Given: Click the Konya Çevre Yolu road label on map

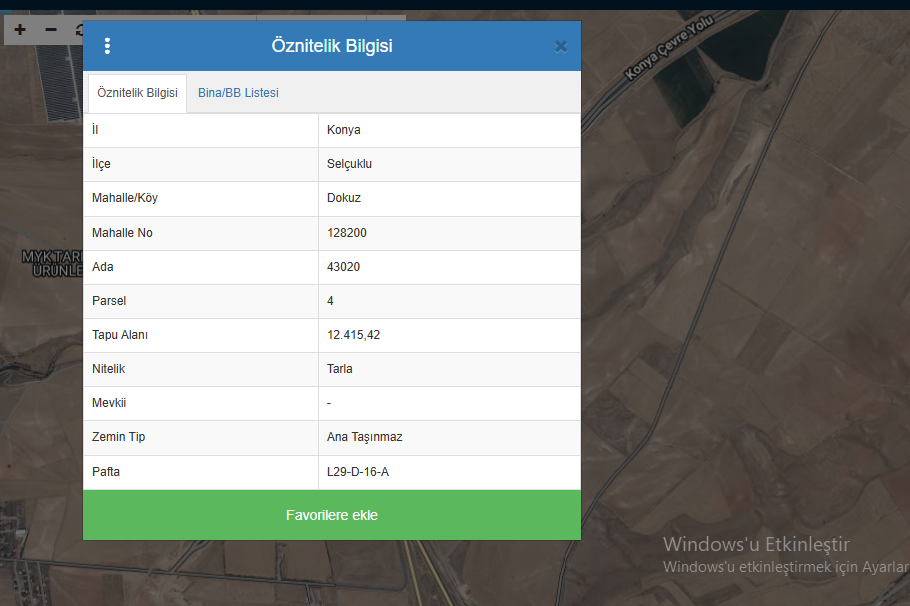Looking at the screenshot, I should click(669, 48).
